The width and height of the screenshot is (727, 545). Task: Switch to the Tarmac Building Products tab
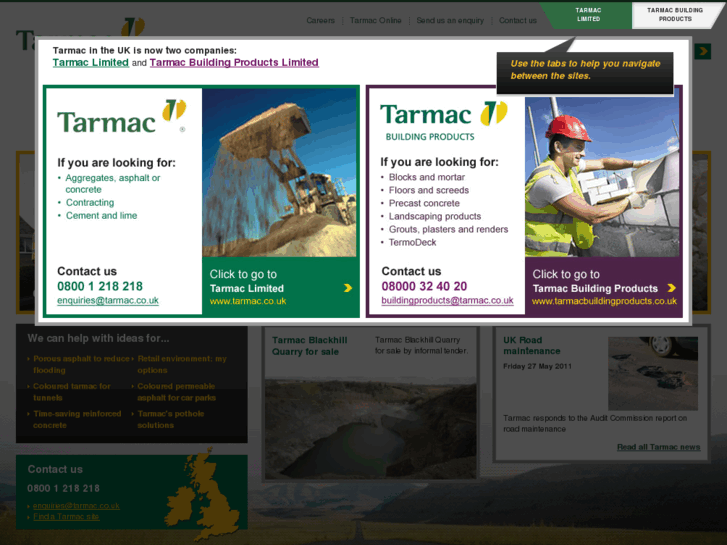(675, 15)
